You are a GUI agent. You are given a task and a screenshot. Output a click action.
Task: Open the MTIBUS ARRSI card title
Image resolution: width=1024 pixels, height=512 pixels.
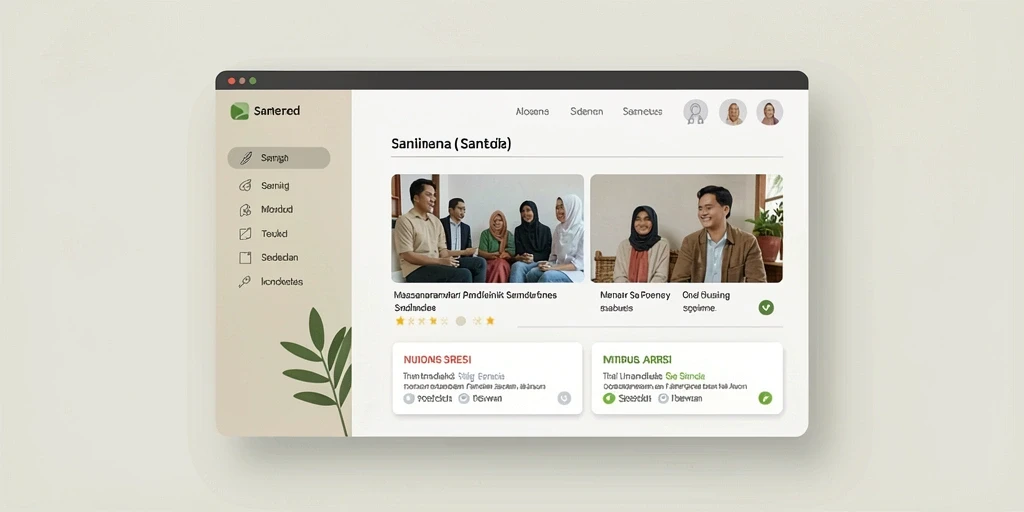click(637, 360)
